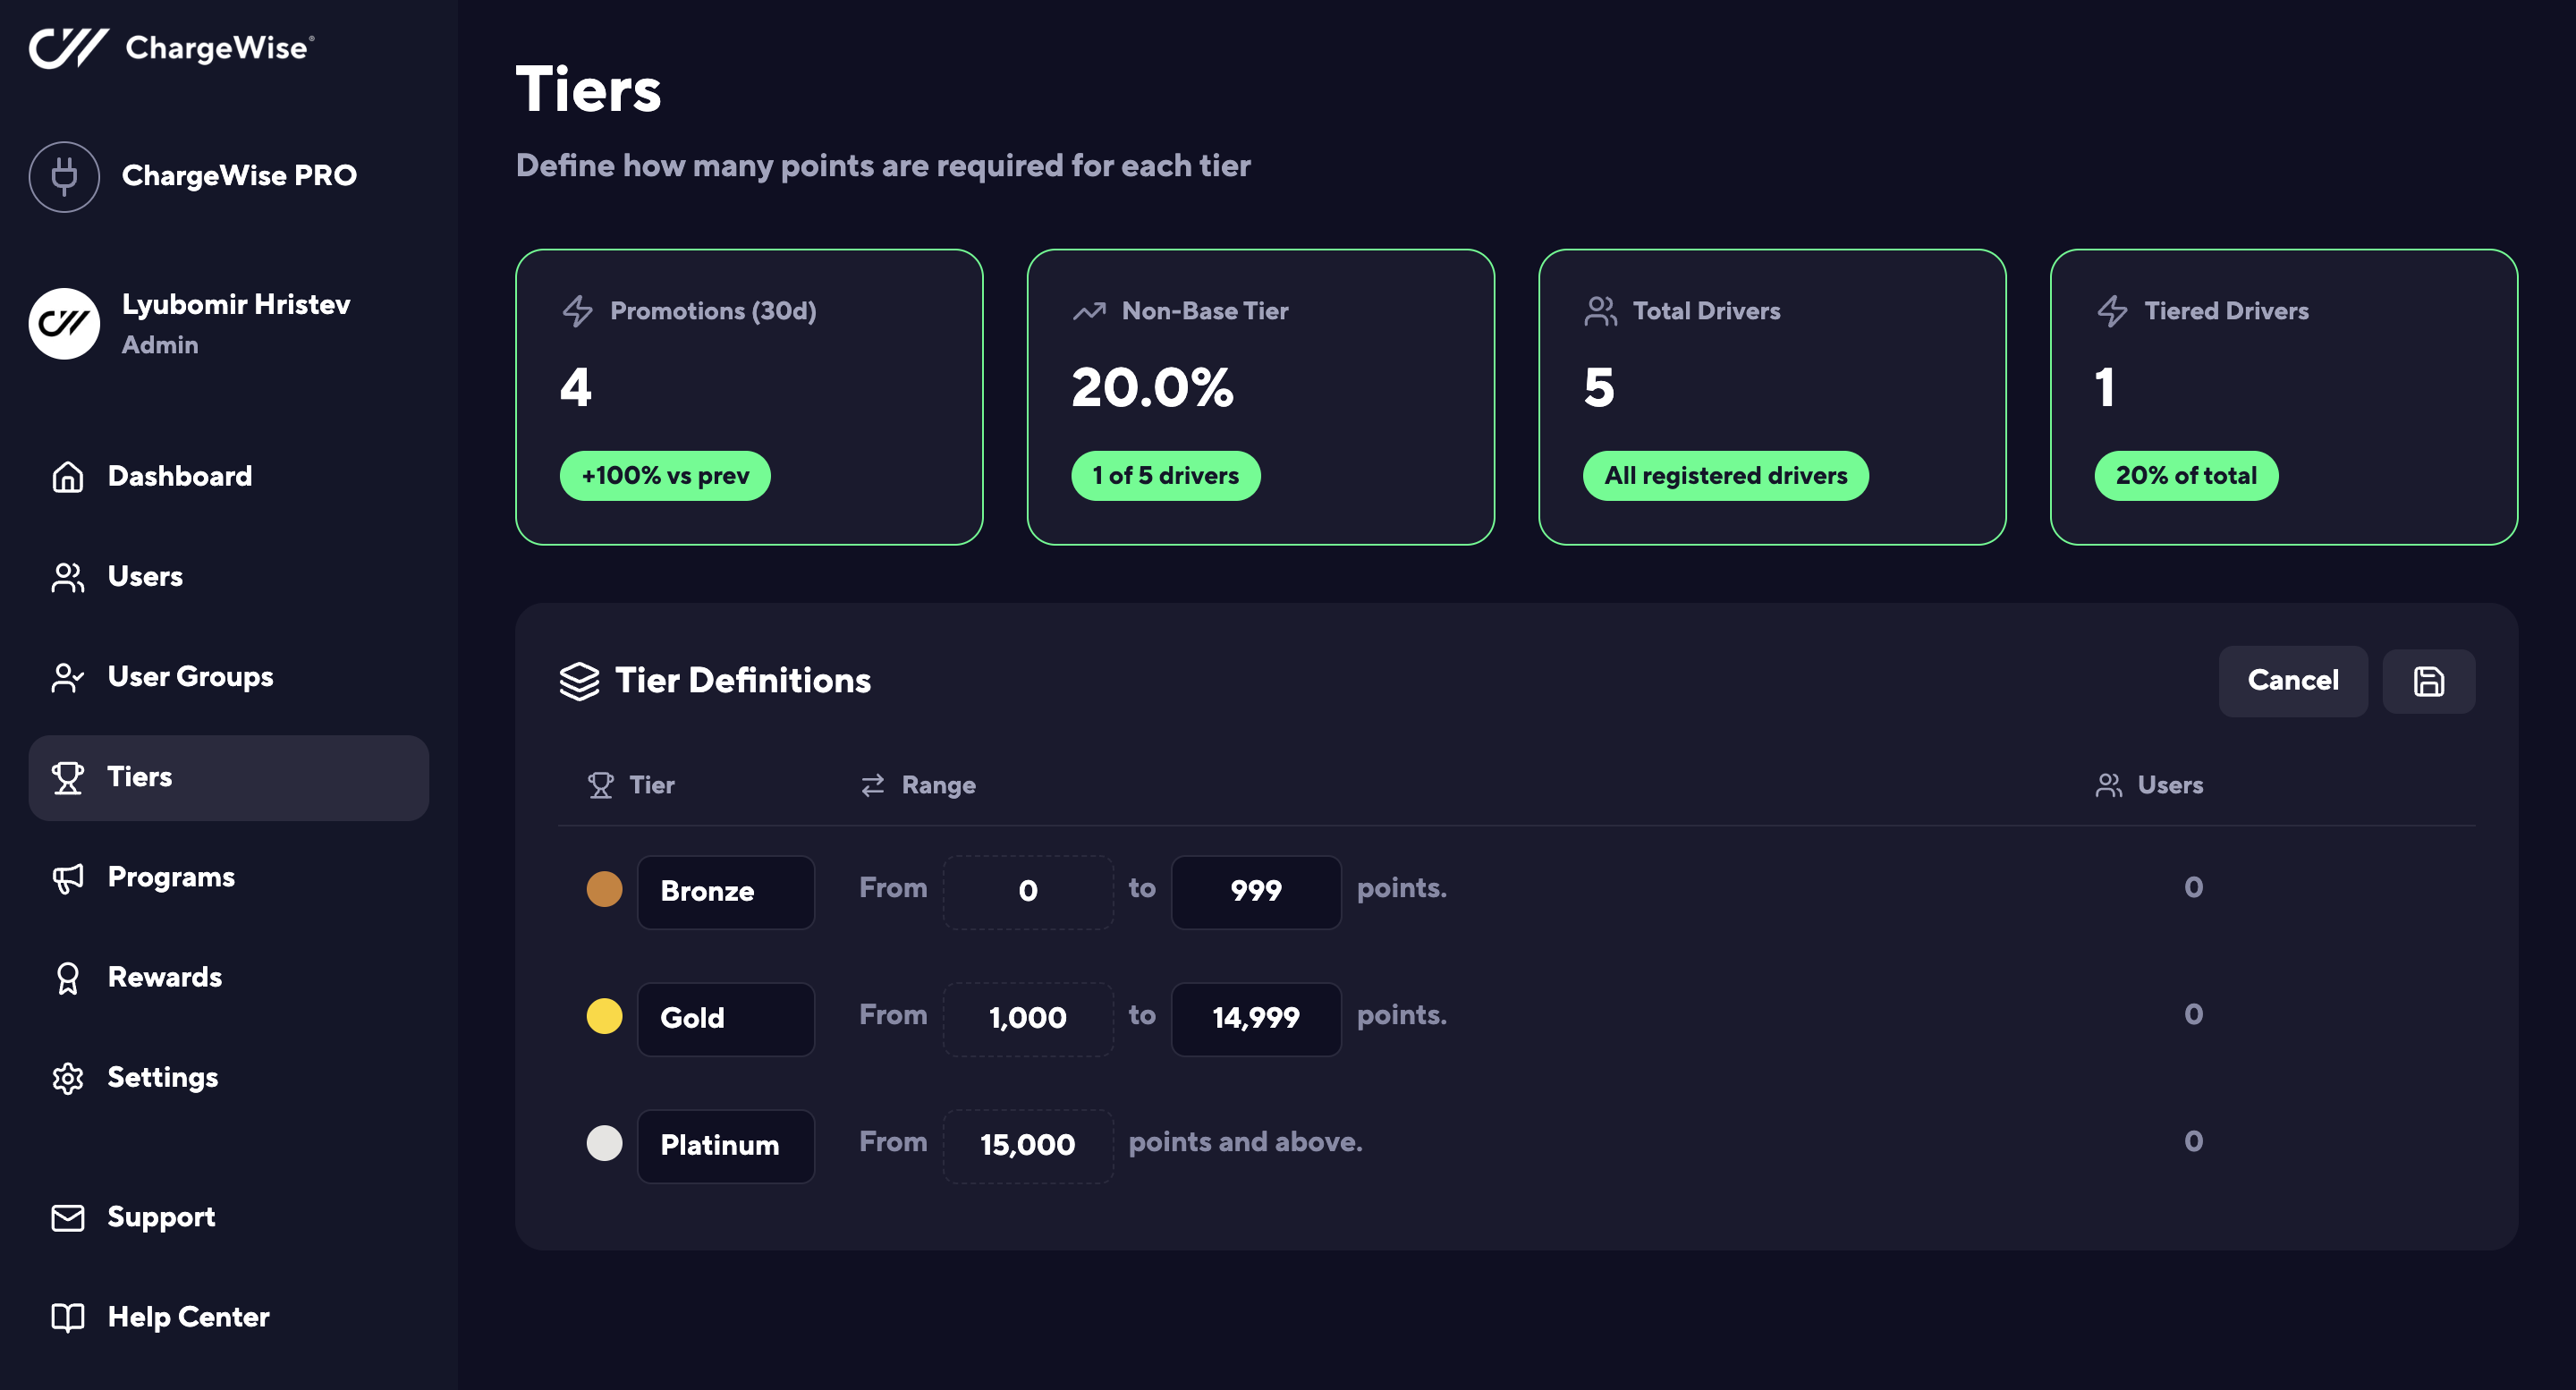Viewport: 2576px width, 1390px height.
Task: Click the Gold tier yellow swatch
Action: point(604,1016)
